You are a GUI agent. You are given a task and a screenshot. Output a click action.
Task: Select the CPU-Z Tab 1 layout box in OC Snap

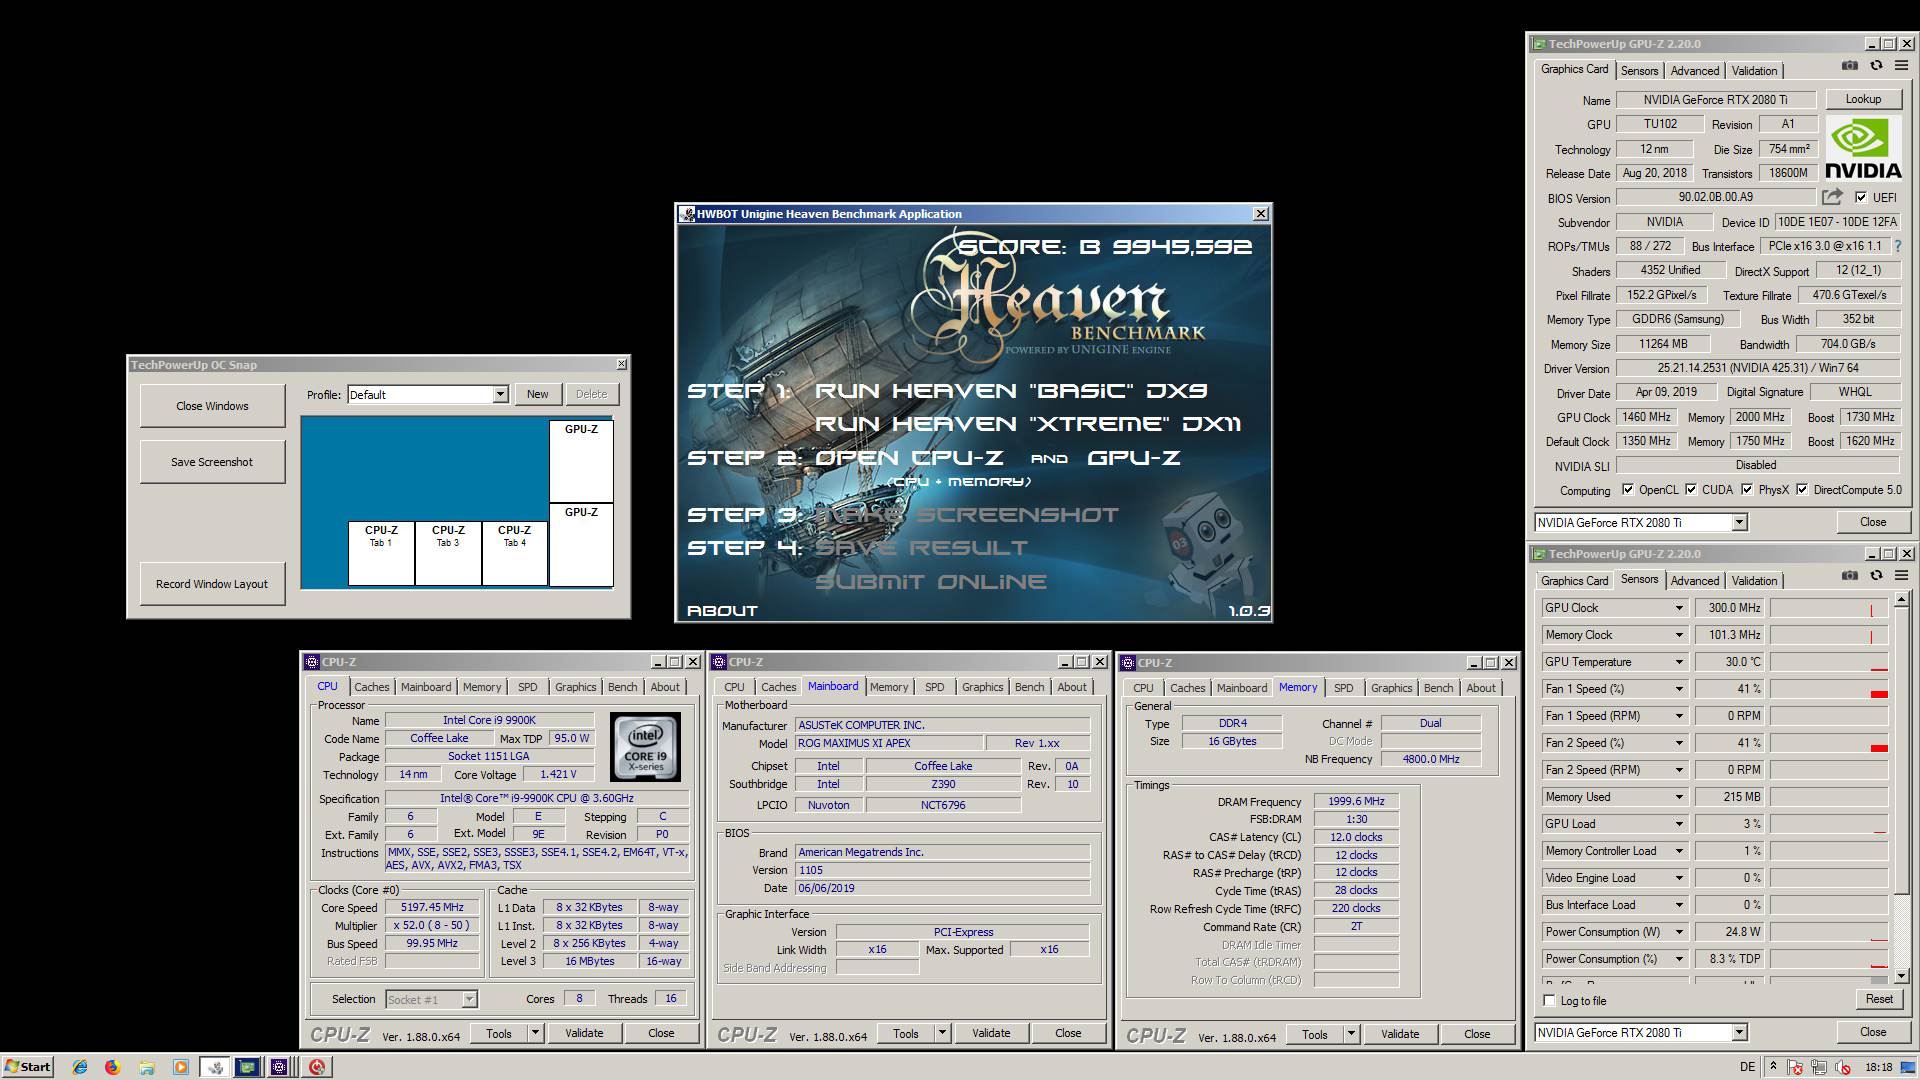[x=381, y=553]
